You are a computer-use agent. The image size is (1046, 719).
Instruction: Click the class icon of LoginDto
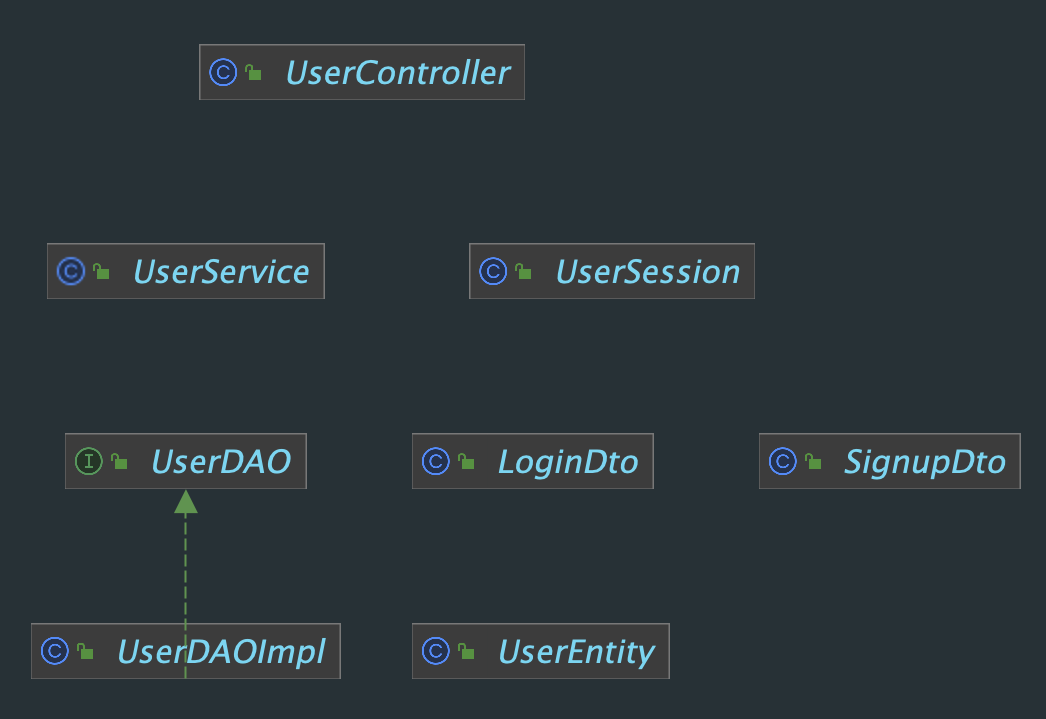[436, 461]
